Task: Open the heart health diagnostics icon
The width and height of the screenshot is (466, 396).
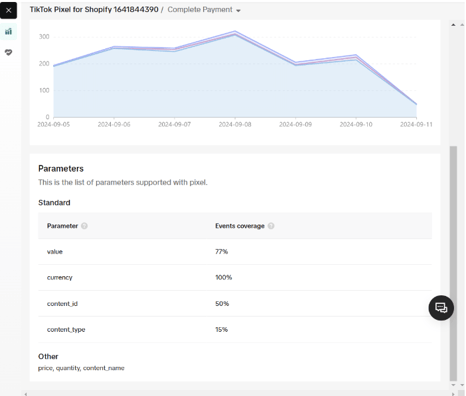Action: coord(8,52)
